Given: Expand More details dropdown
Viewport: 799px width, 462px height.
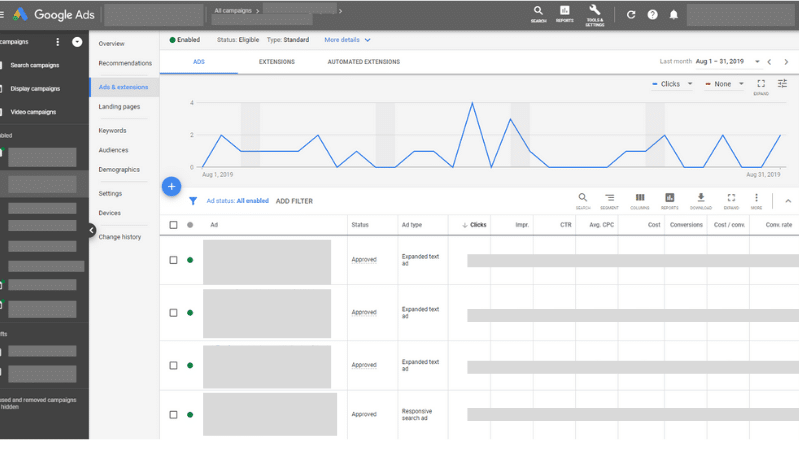Looking at the screenshot, I should 348,40.
